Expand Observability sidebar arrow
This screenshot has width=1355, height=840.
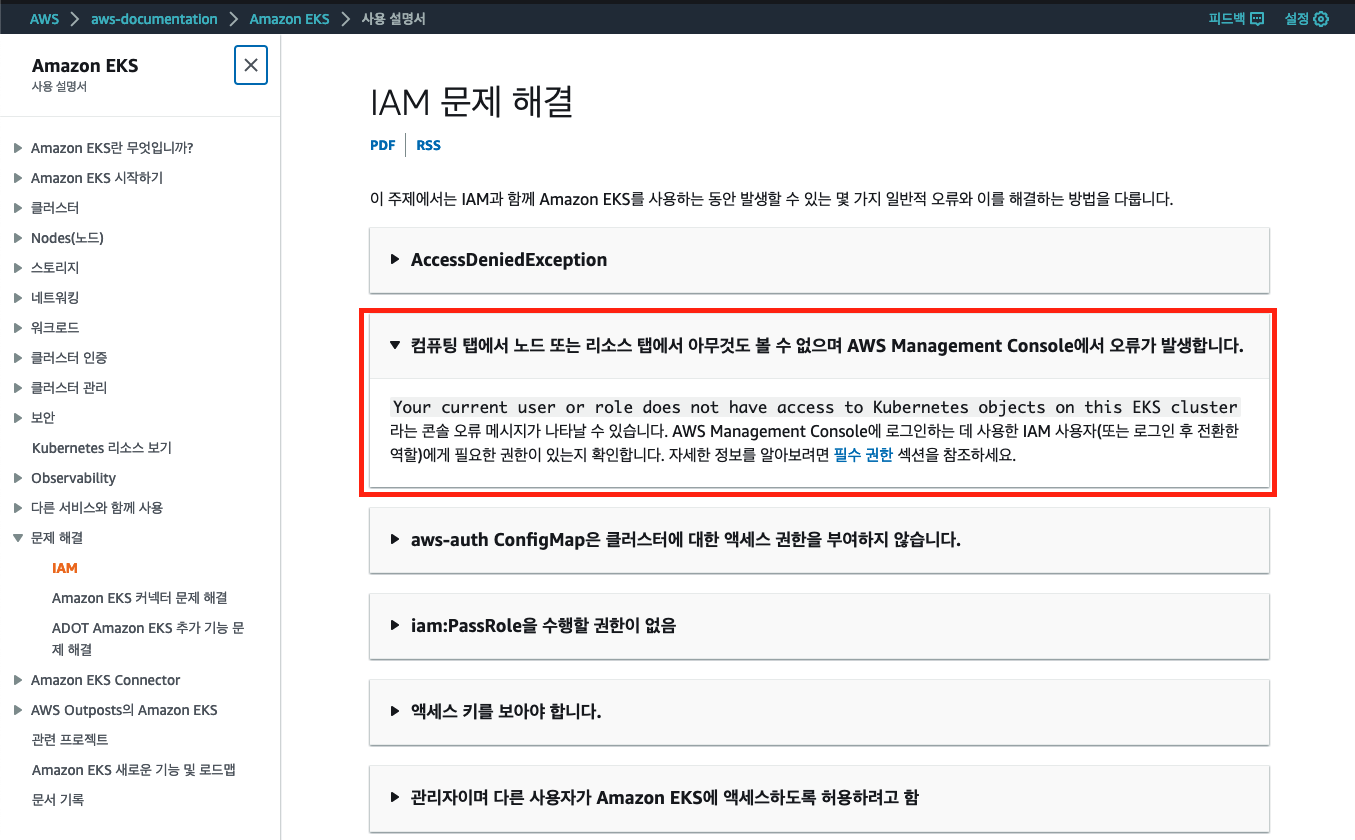[18, 478]
